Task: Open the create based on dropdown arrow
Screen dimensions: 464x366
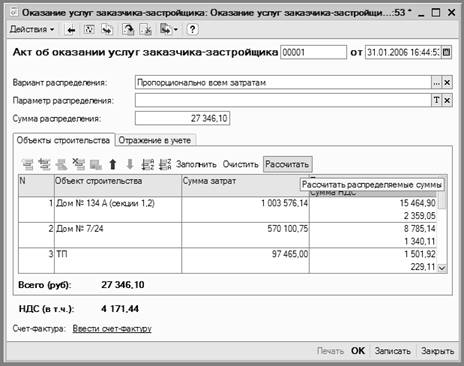Action: coord(176,30)
